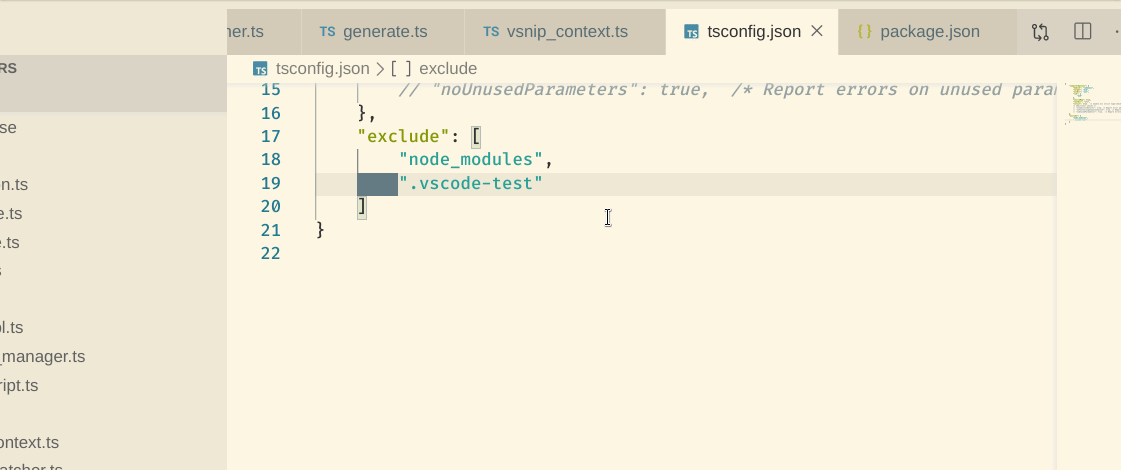Open the vsnip_context.ts tab

(567, 32)
